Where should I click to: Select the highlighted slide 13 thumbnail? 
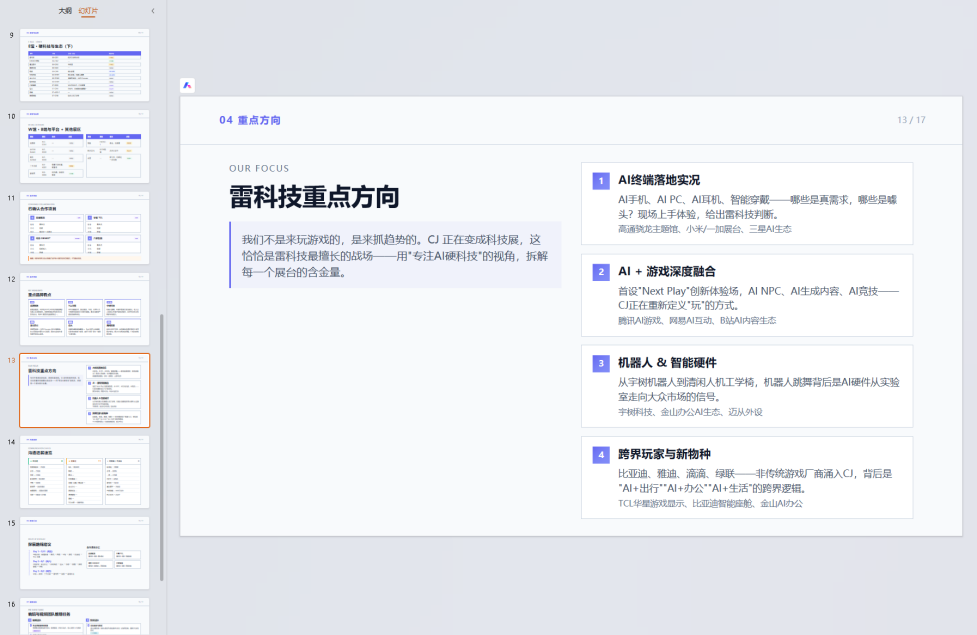(x=85, y=390)
